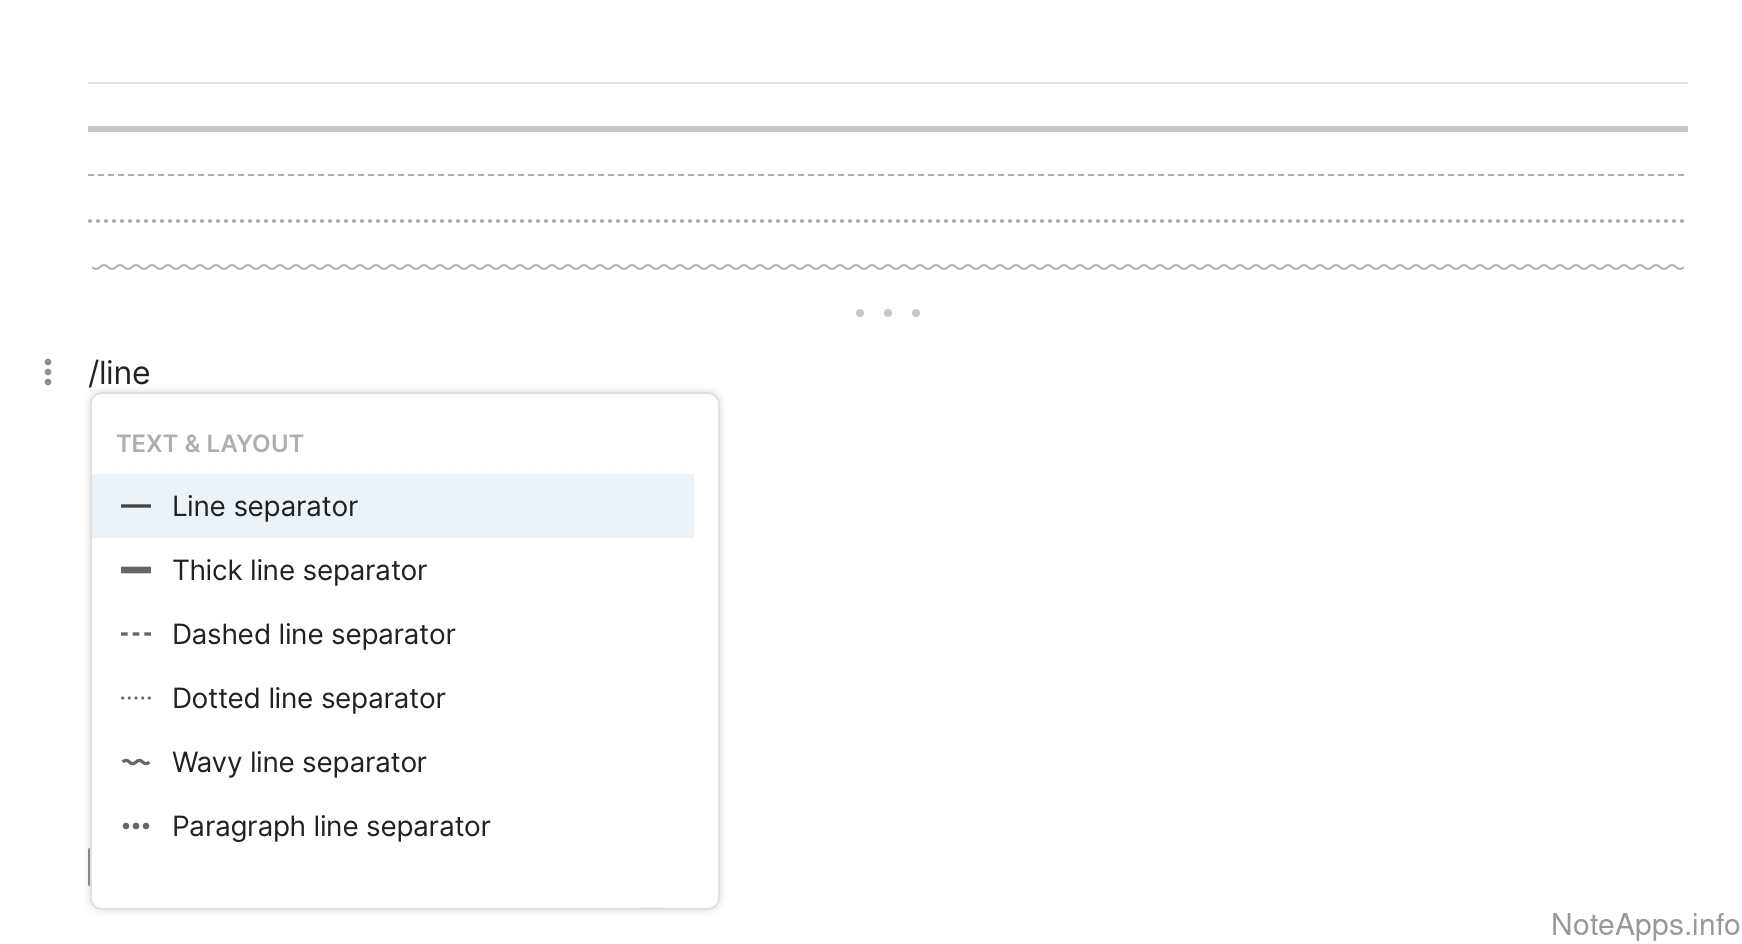Insert via the "Paragraph line separator" label
Image resolution: width=1742 pixels, height=944 pixels.
pyautogui.click(x=331, y=827)
